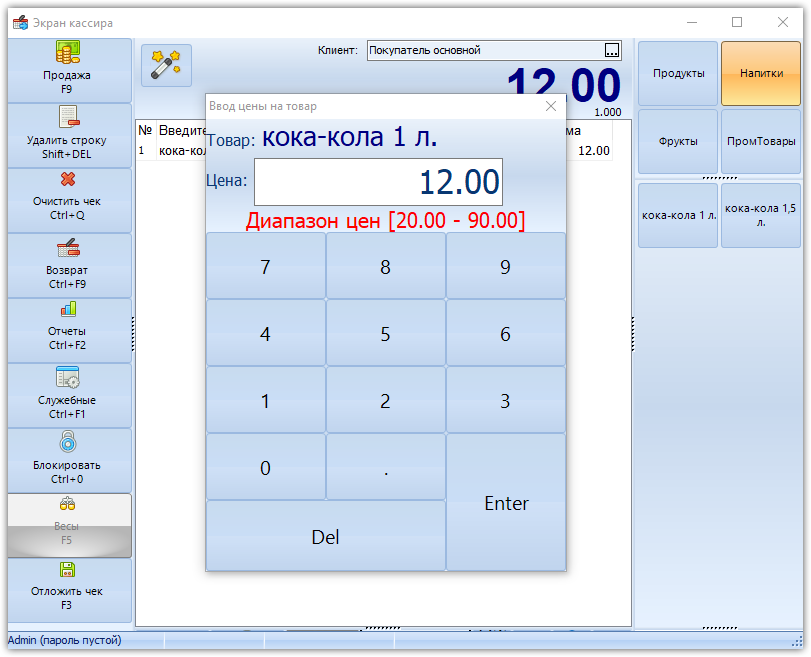Switch to Продукты category
The height and width of the screenshot is (657, 811).
pos(678,73)
